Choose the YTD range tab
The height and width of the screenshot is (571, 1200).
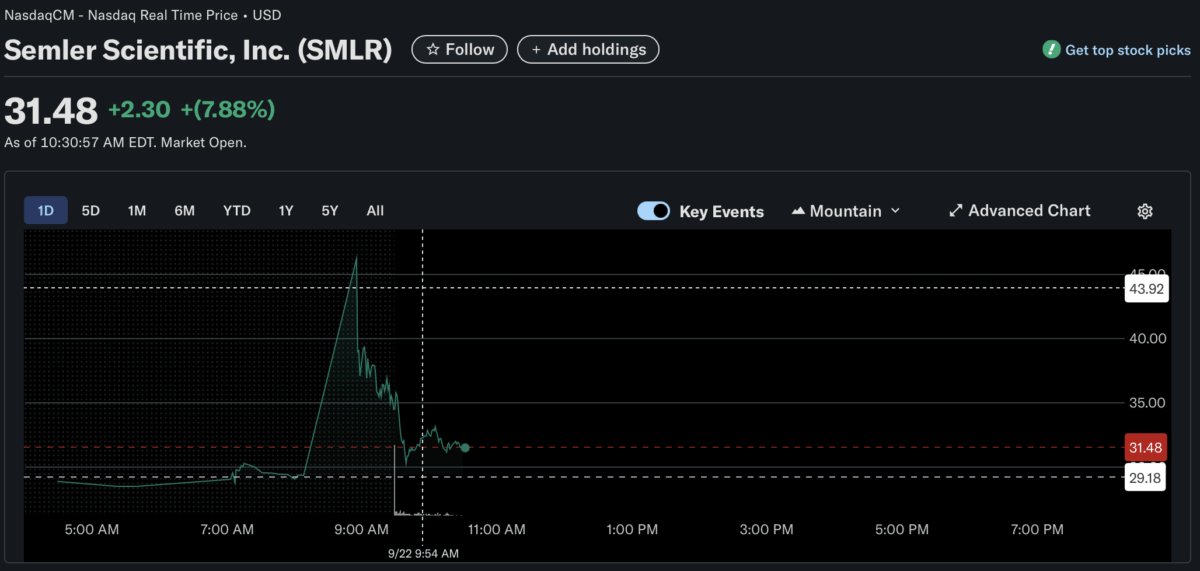coord(237,210)
